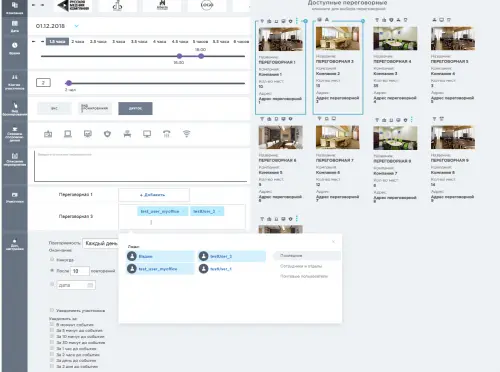This screenshot has width=500, height=372.
Task: Check notify 2 days before event
Action: click(x=52, y=366)
